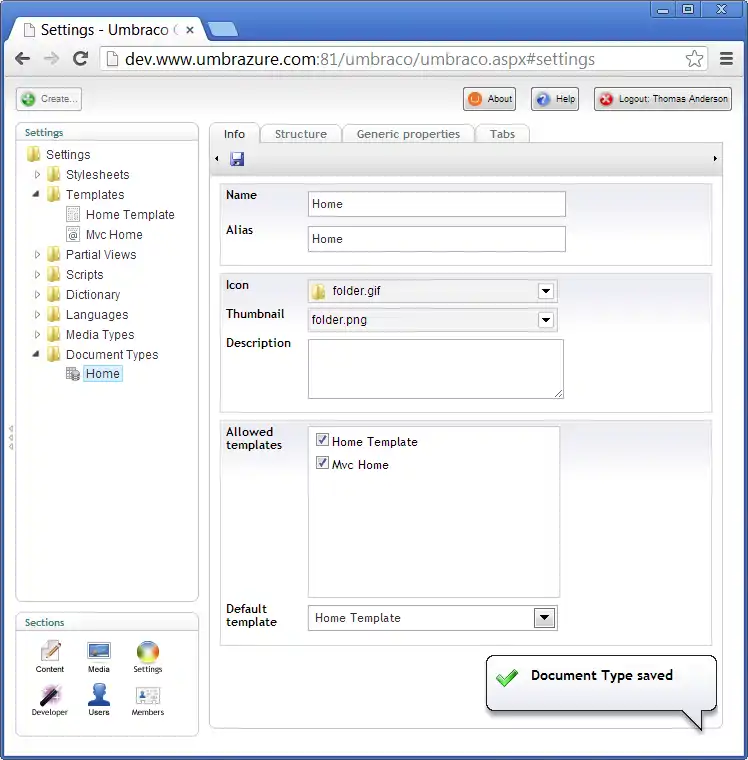Open the Members section

(x=148, y=699)
